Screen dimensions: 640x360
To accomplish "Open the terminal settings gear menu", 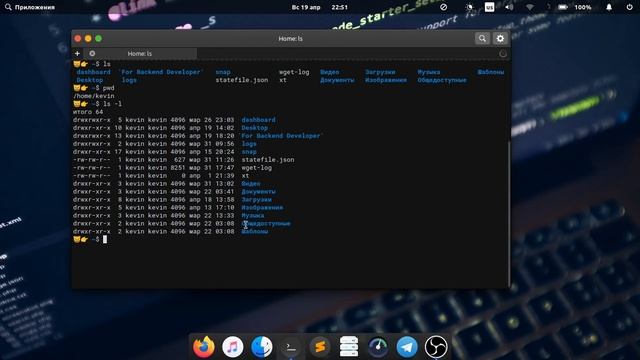I will tap(500, 38).
